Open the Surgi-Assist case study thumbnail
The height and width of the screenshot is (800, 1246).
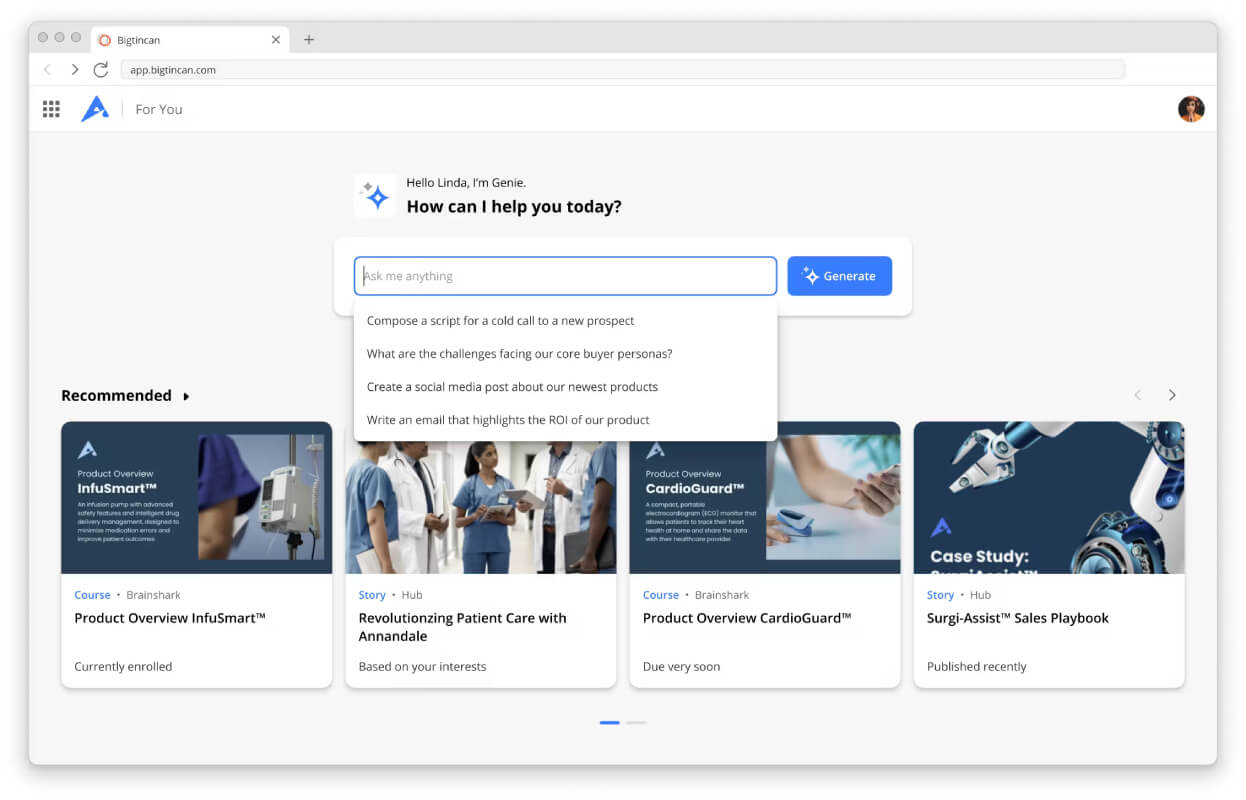coord(1049,497)
